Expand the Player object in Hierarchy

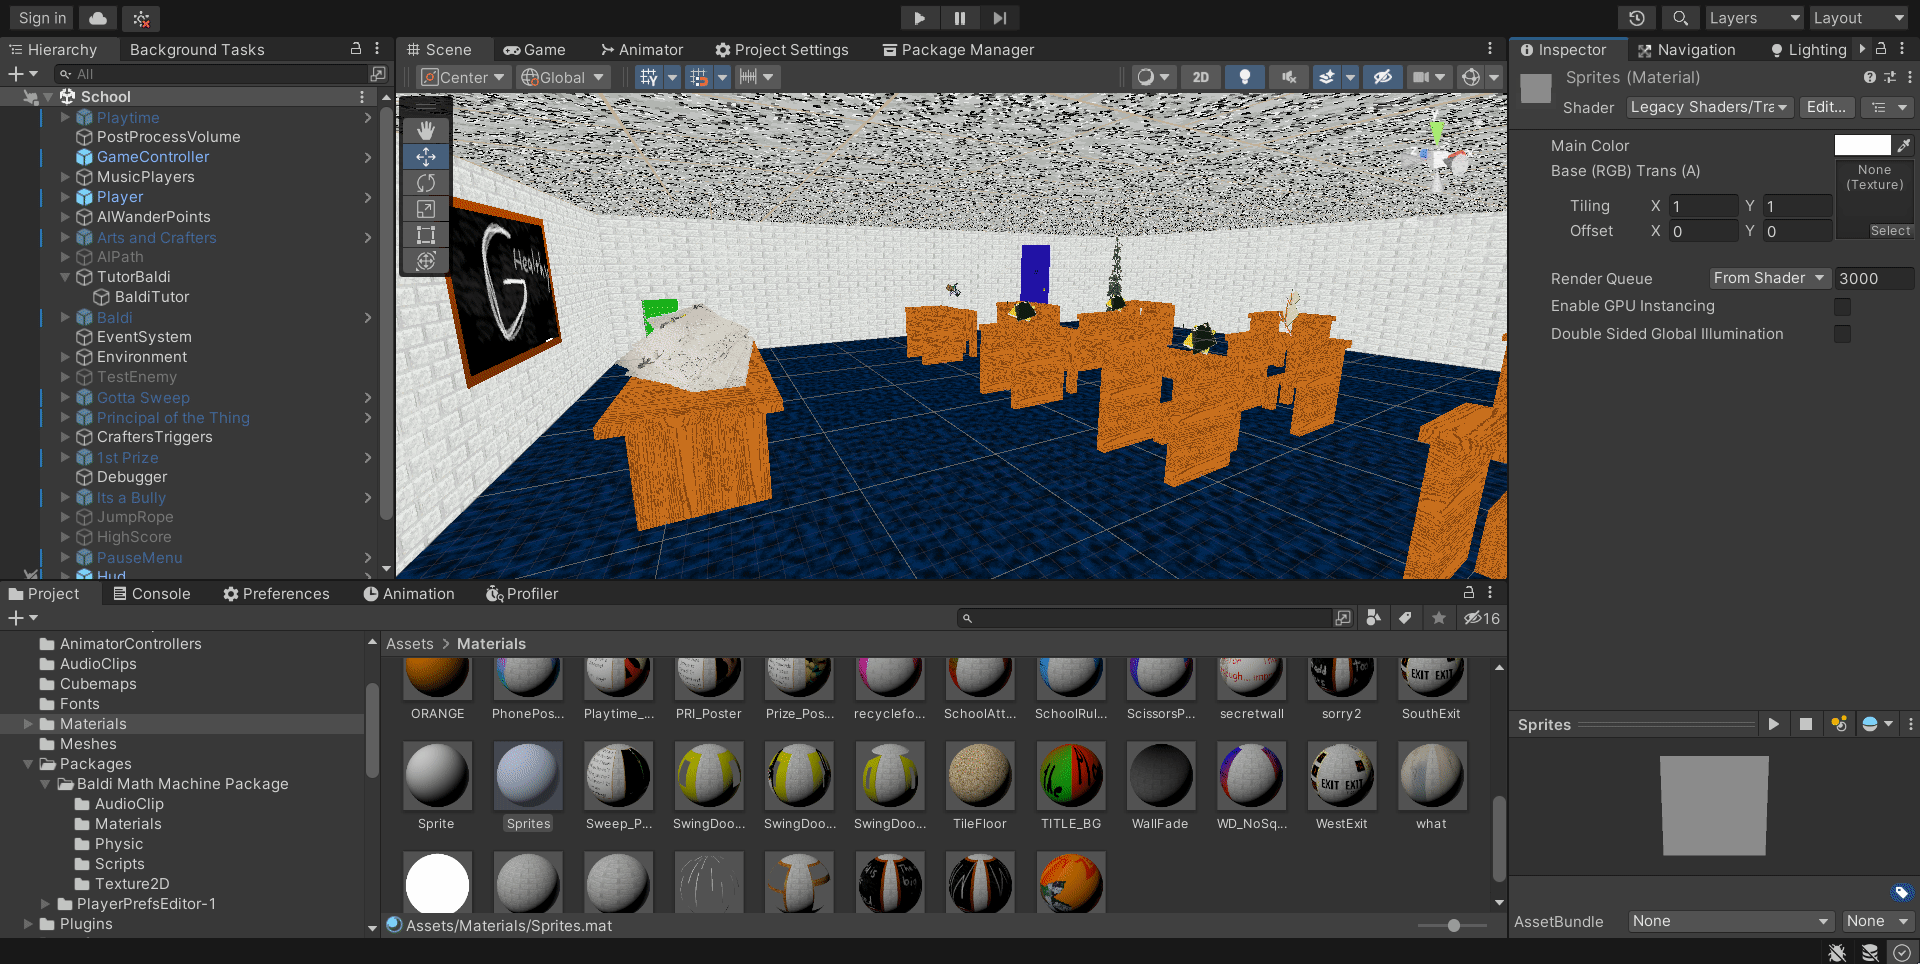pos(66,197)
